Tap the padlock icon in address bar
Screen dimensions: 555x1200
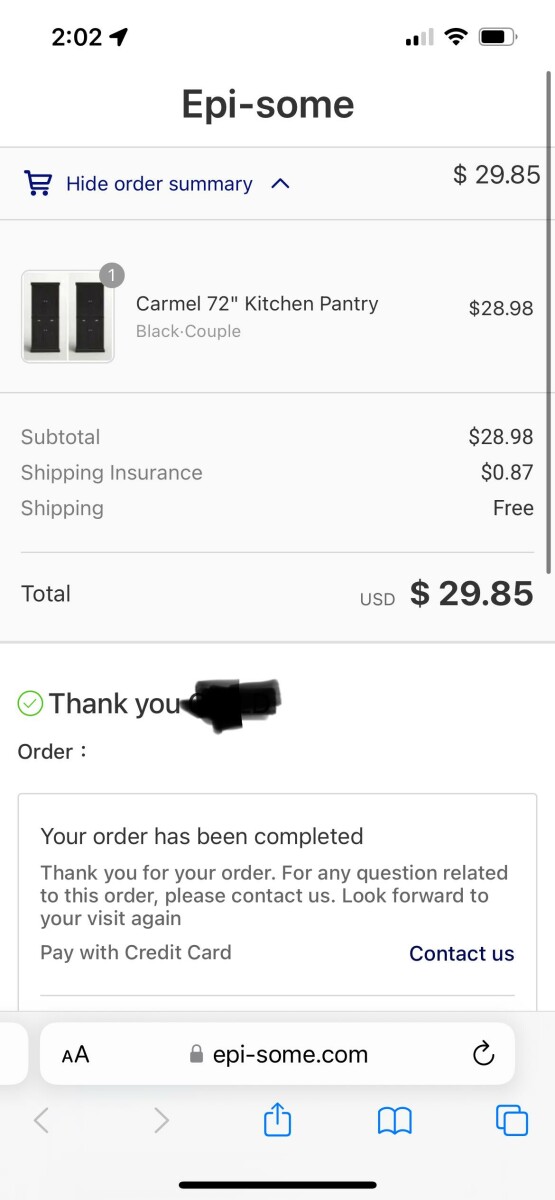[196, 1054]
